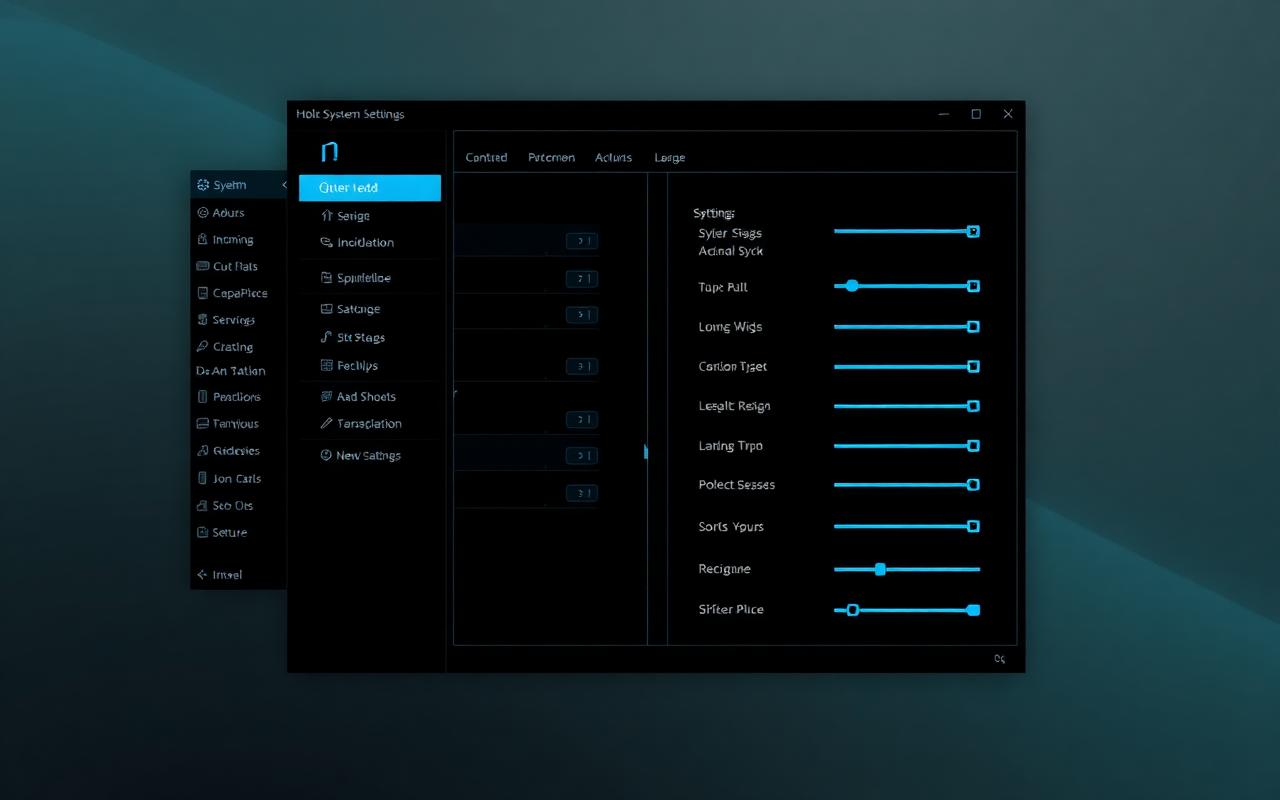Click the music note icon beside Stt Stags
The width and height of the screenshot is (1280, 800).
pos(327,337)
